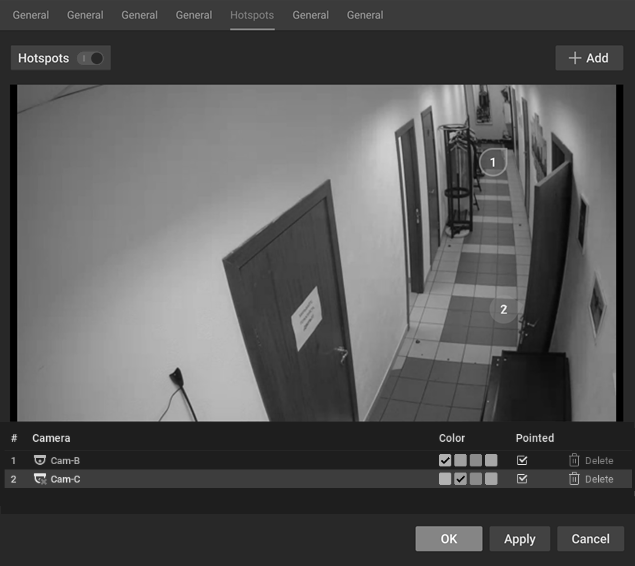Screen dimensions: 635x566
Task: Click the trash icon in the Cam-B row
Action: 574,460
